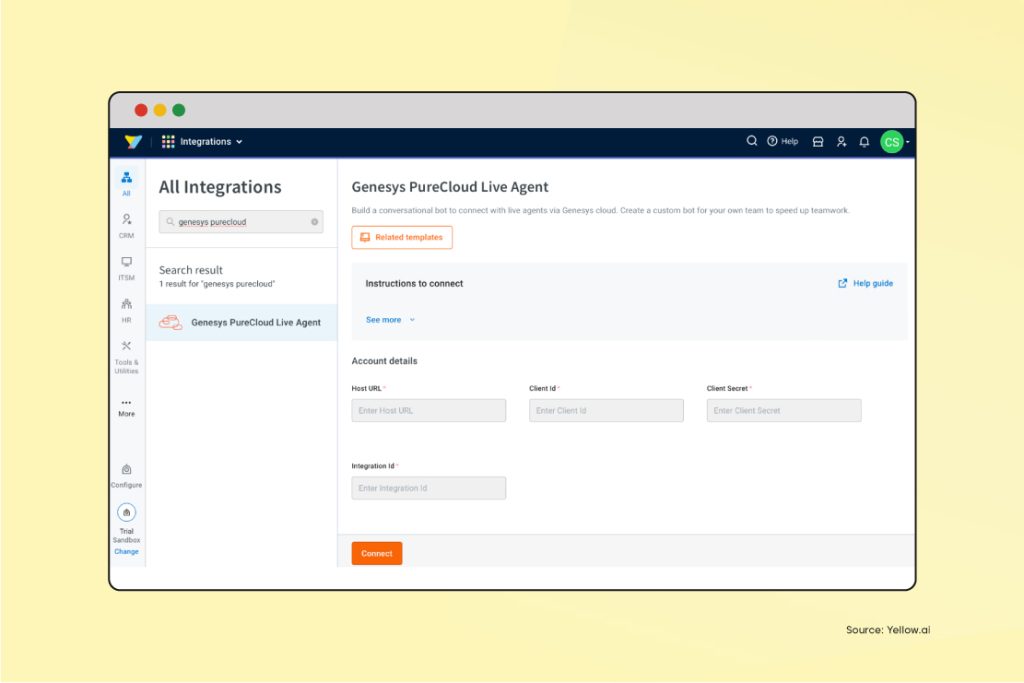The height and width of the screenshot is (683, 1024).
Task: Click the yellow minimize window button
Action: point(160,110)
